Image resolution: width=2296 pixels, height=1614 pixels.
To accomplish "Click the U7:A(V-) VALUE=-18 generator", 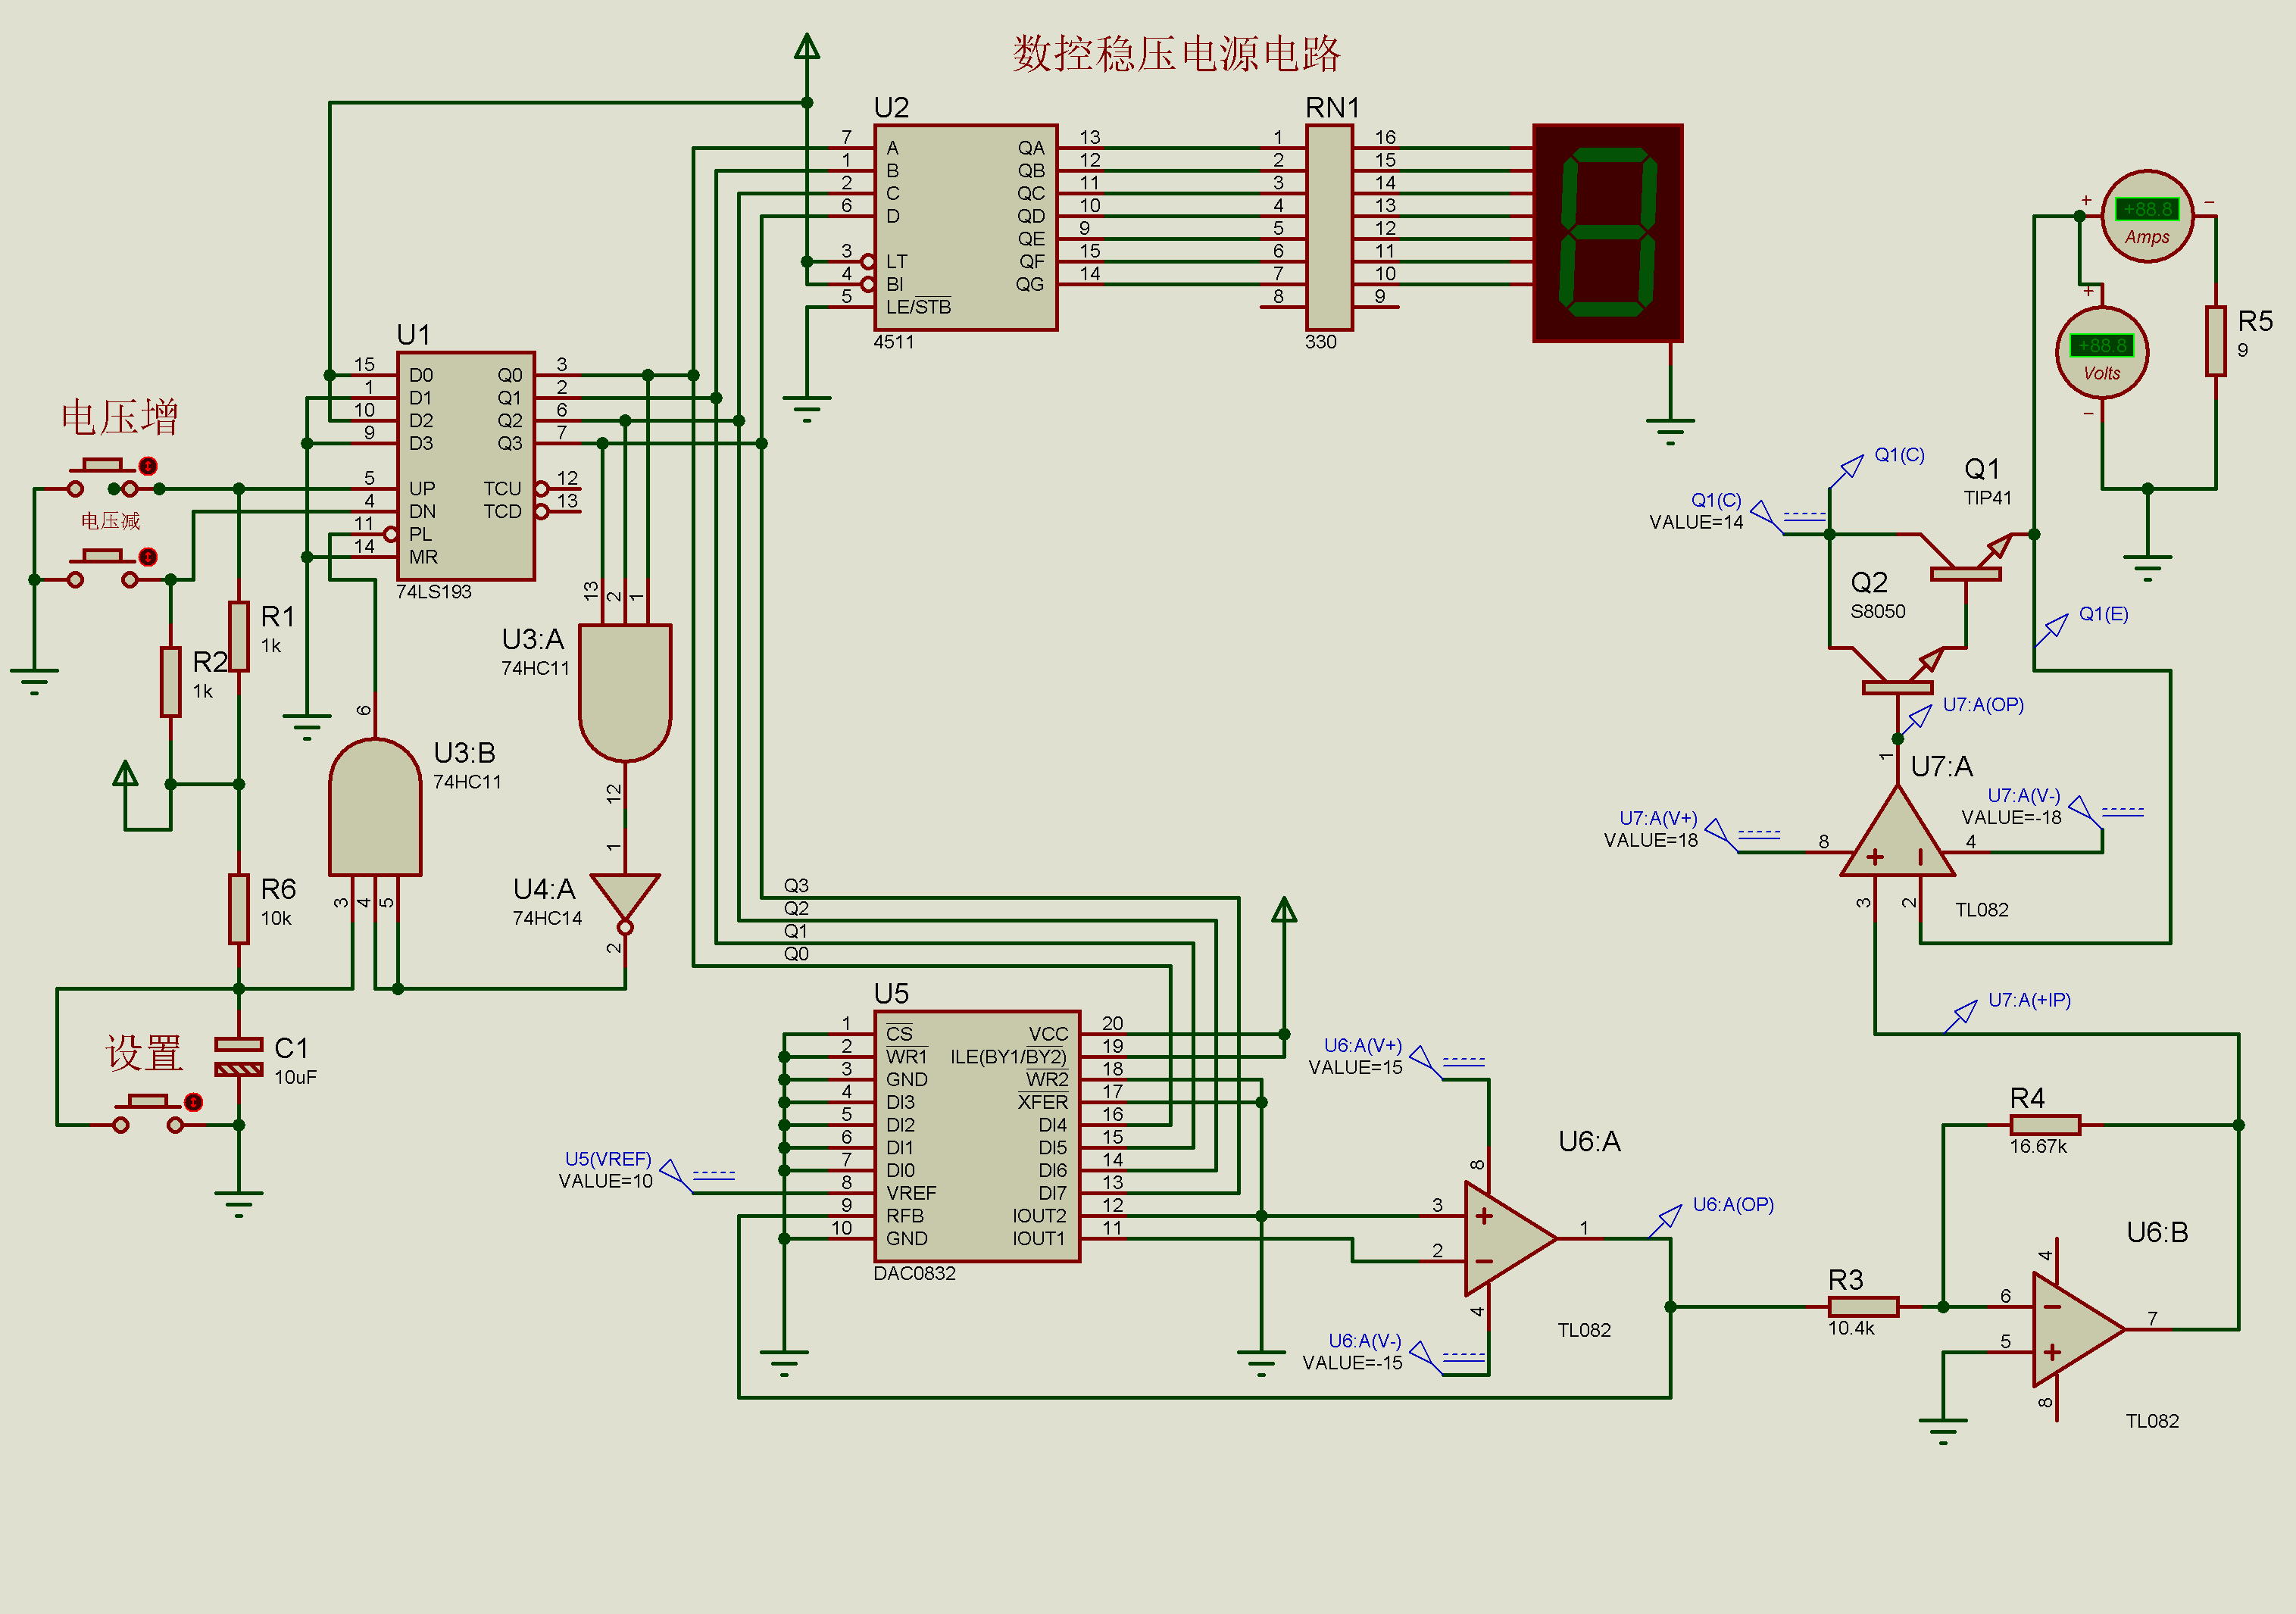I will [x=2085, y=812].
